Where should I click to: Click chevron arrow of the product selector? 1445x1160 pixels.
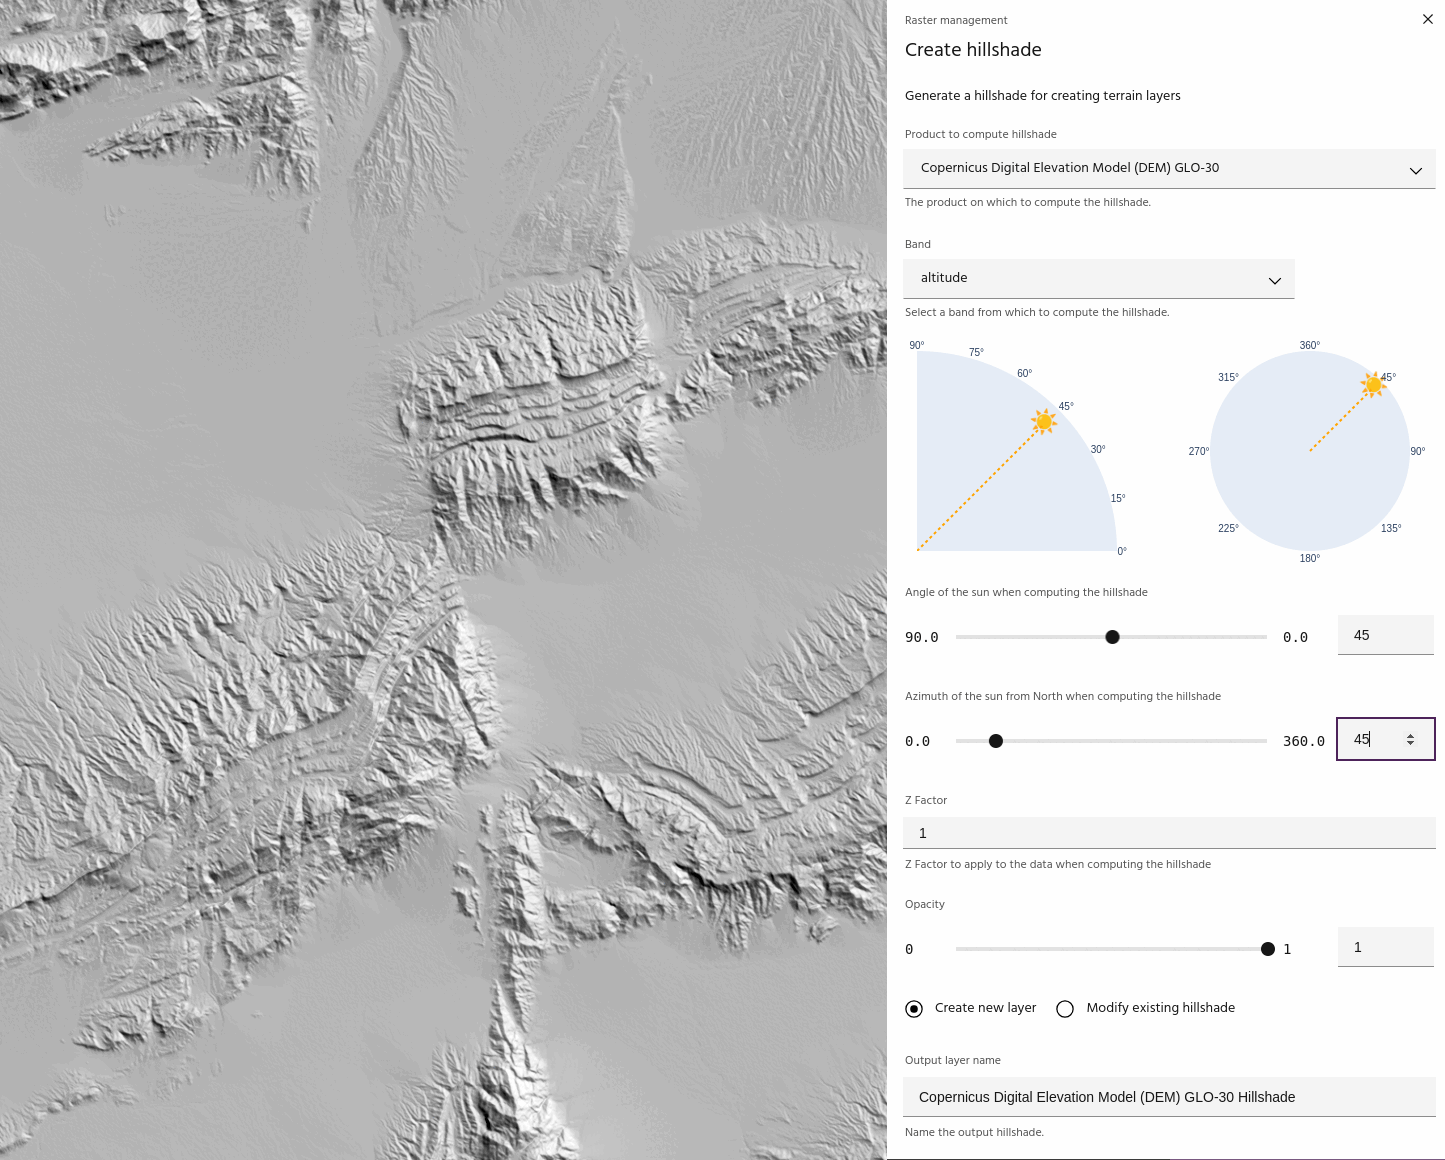(1415, 170)
